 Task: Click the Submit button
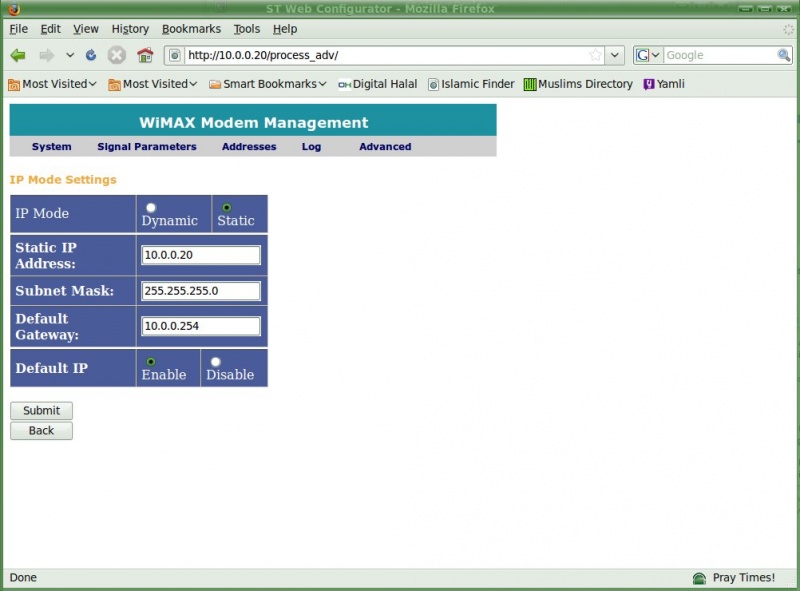[x=41, y=411]
